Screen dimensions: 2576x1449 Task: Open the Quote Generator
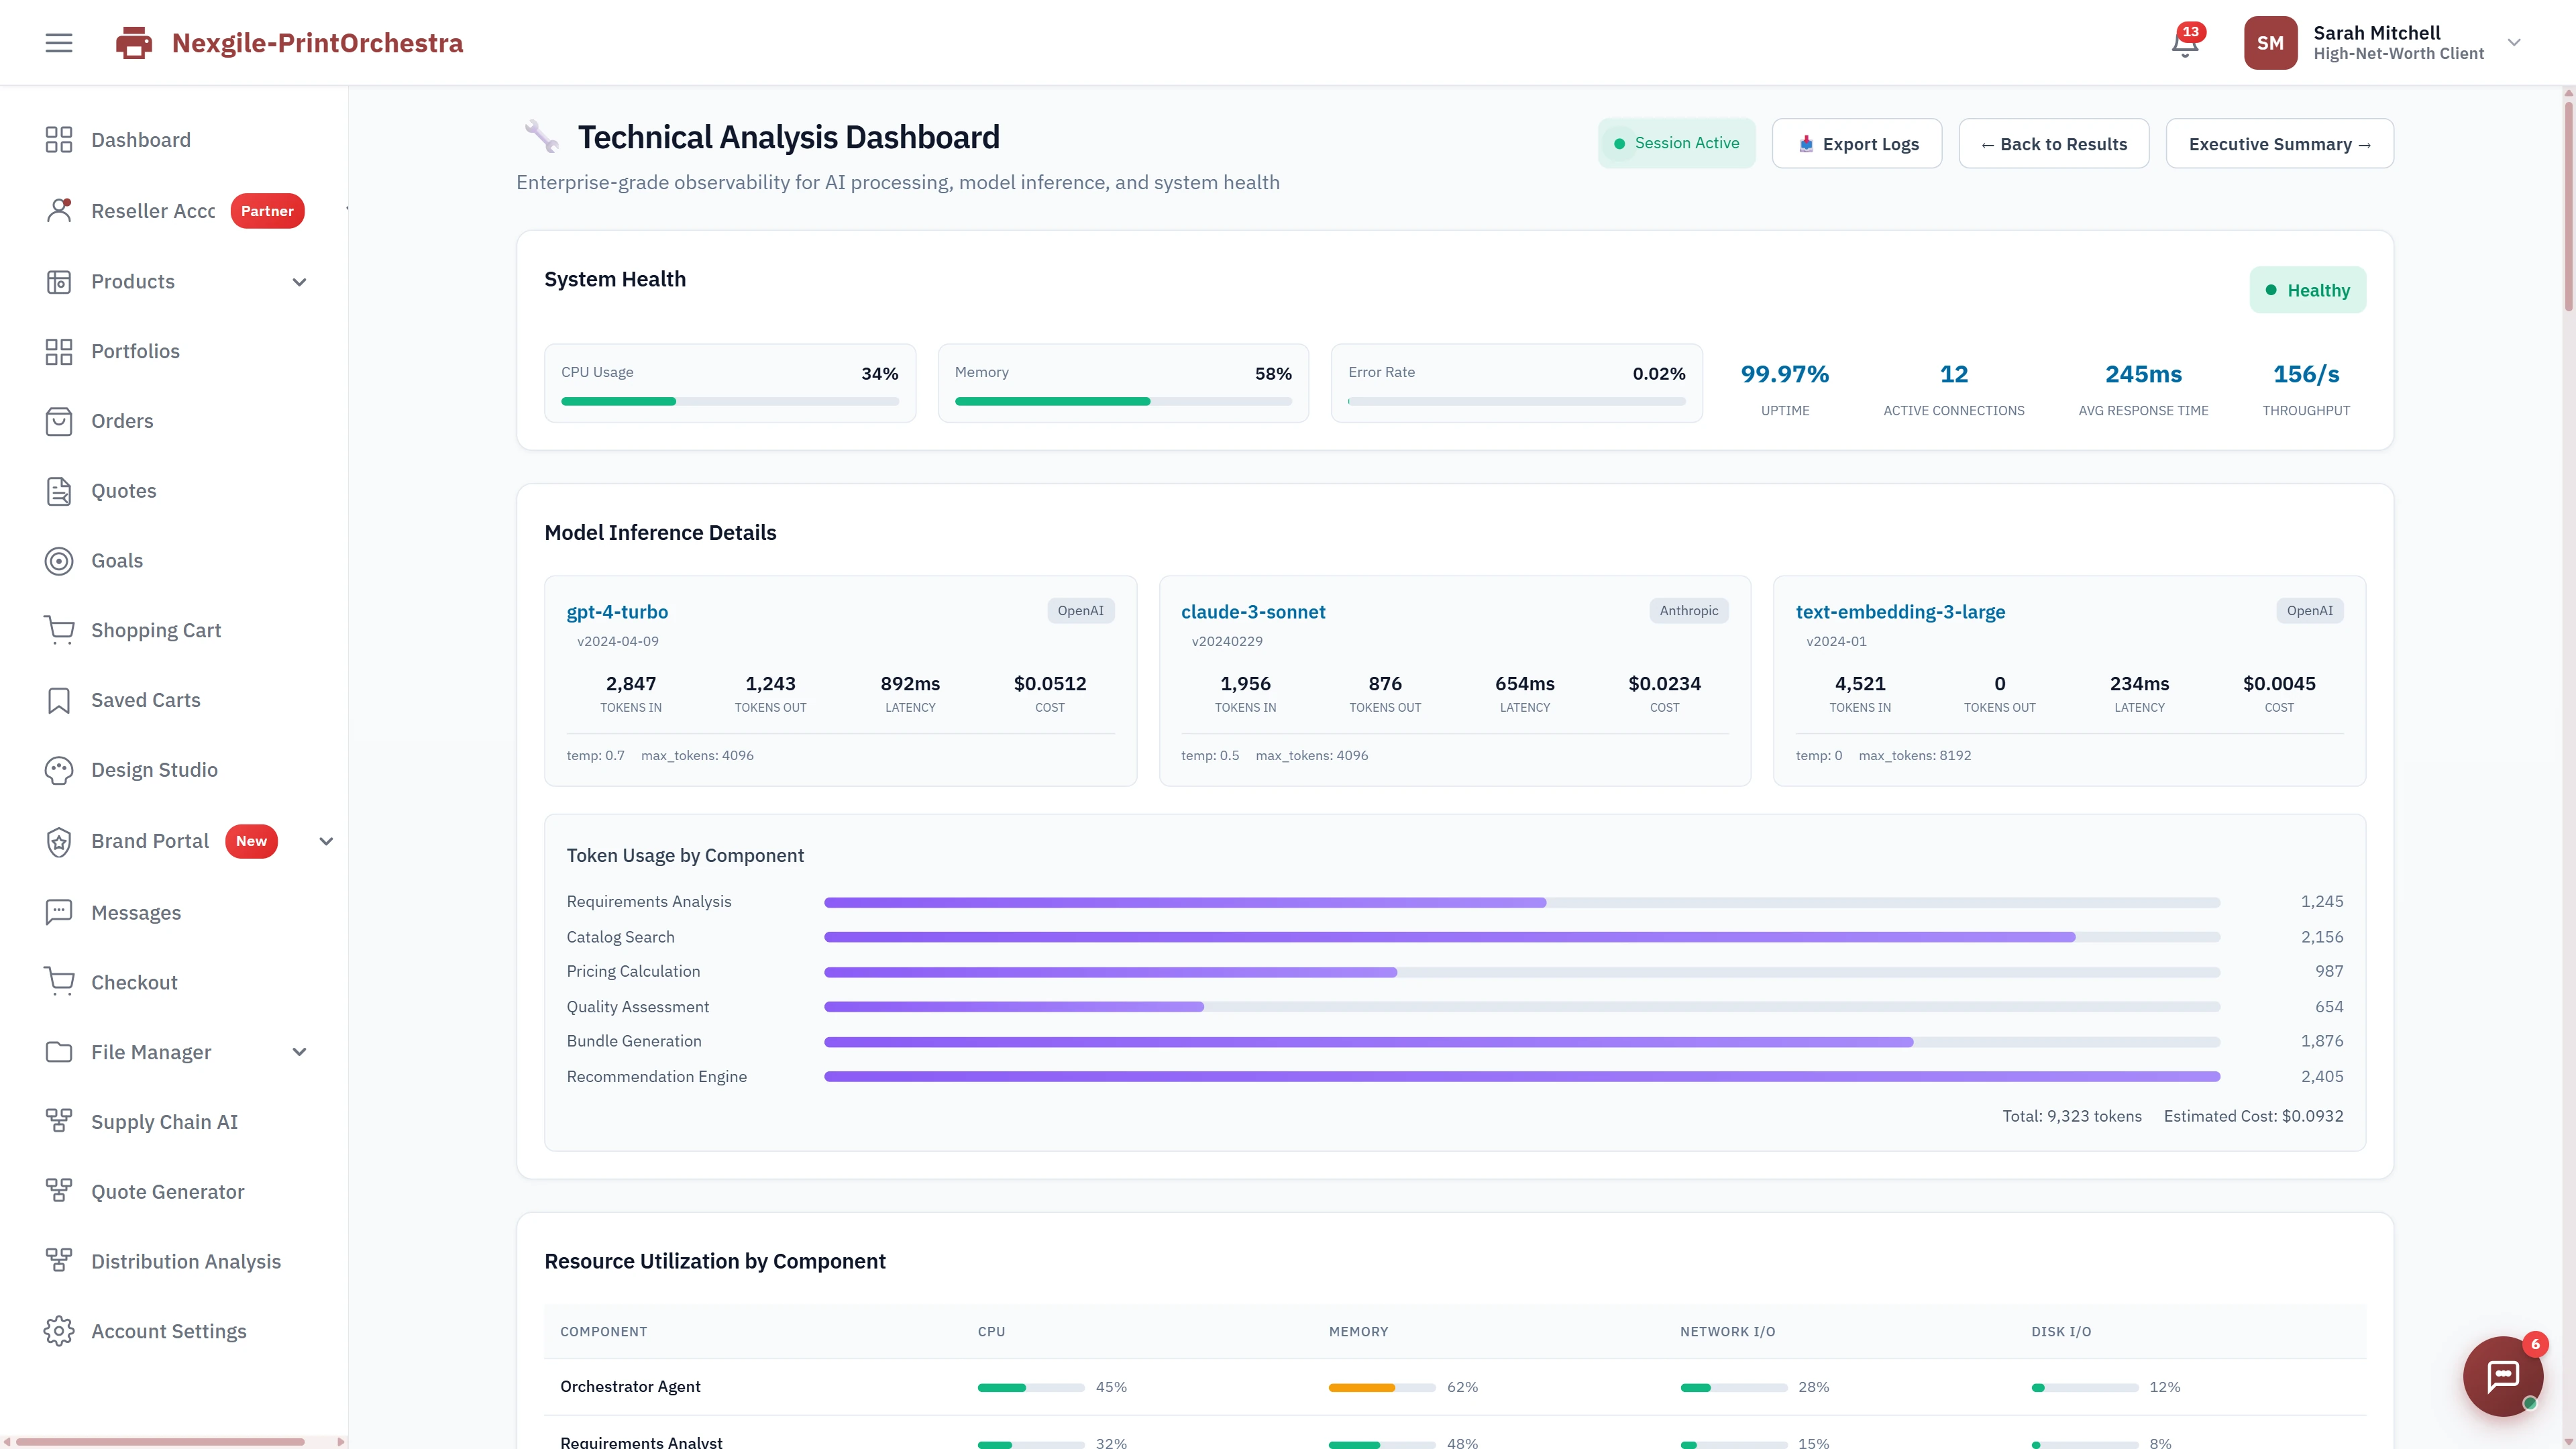167,1191
